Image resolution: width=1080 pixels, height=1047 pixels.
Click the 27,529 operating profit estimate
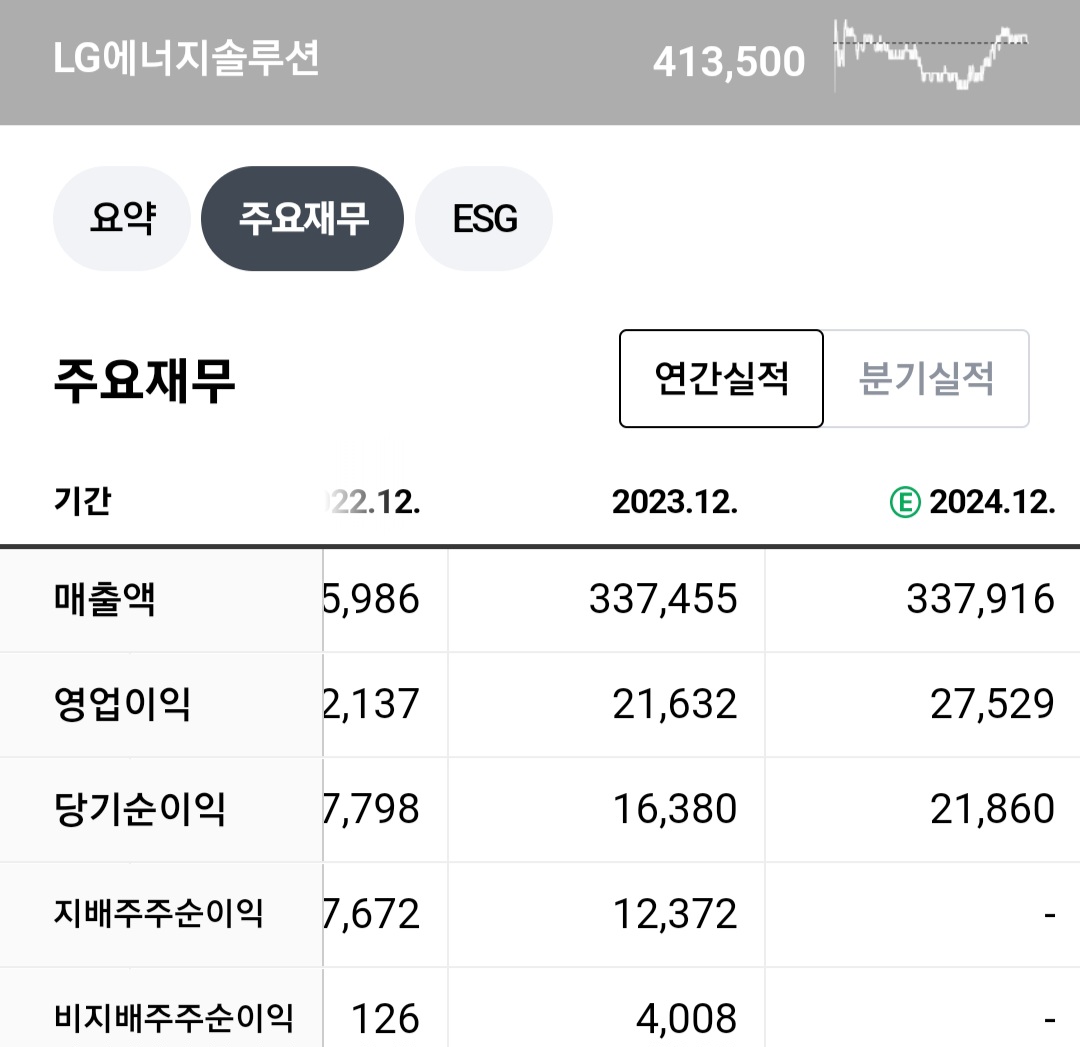(x=992, y=704)
